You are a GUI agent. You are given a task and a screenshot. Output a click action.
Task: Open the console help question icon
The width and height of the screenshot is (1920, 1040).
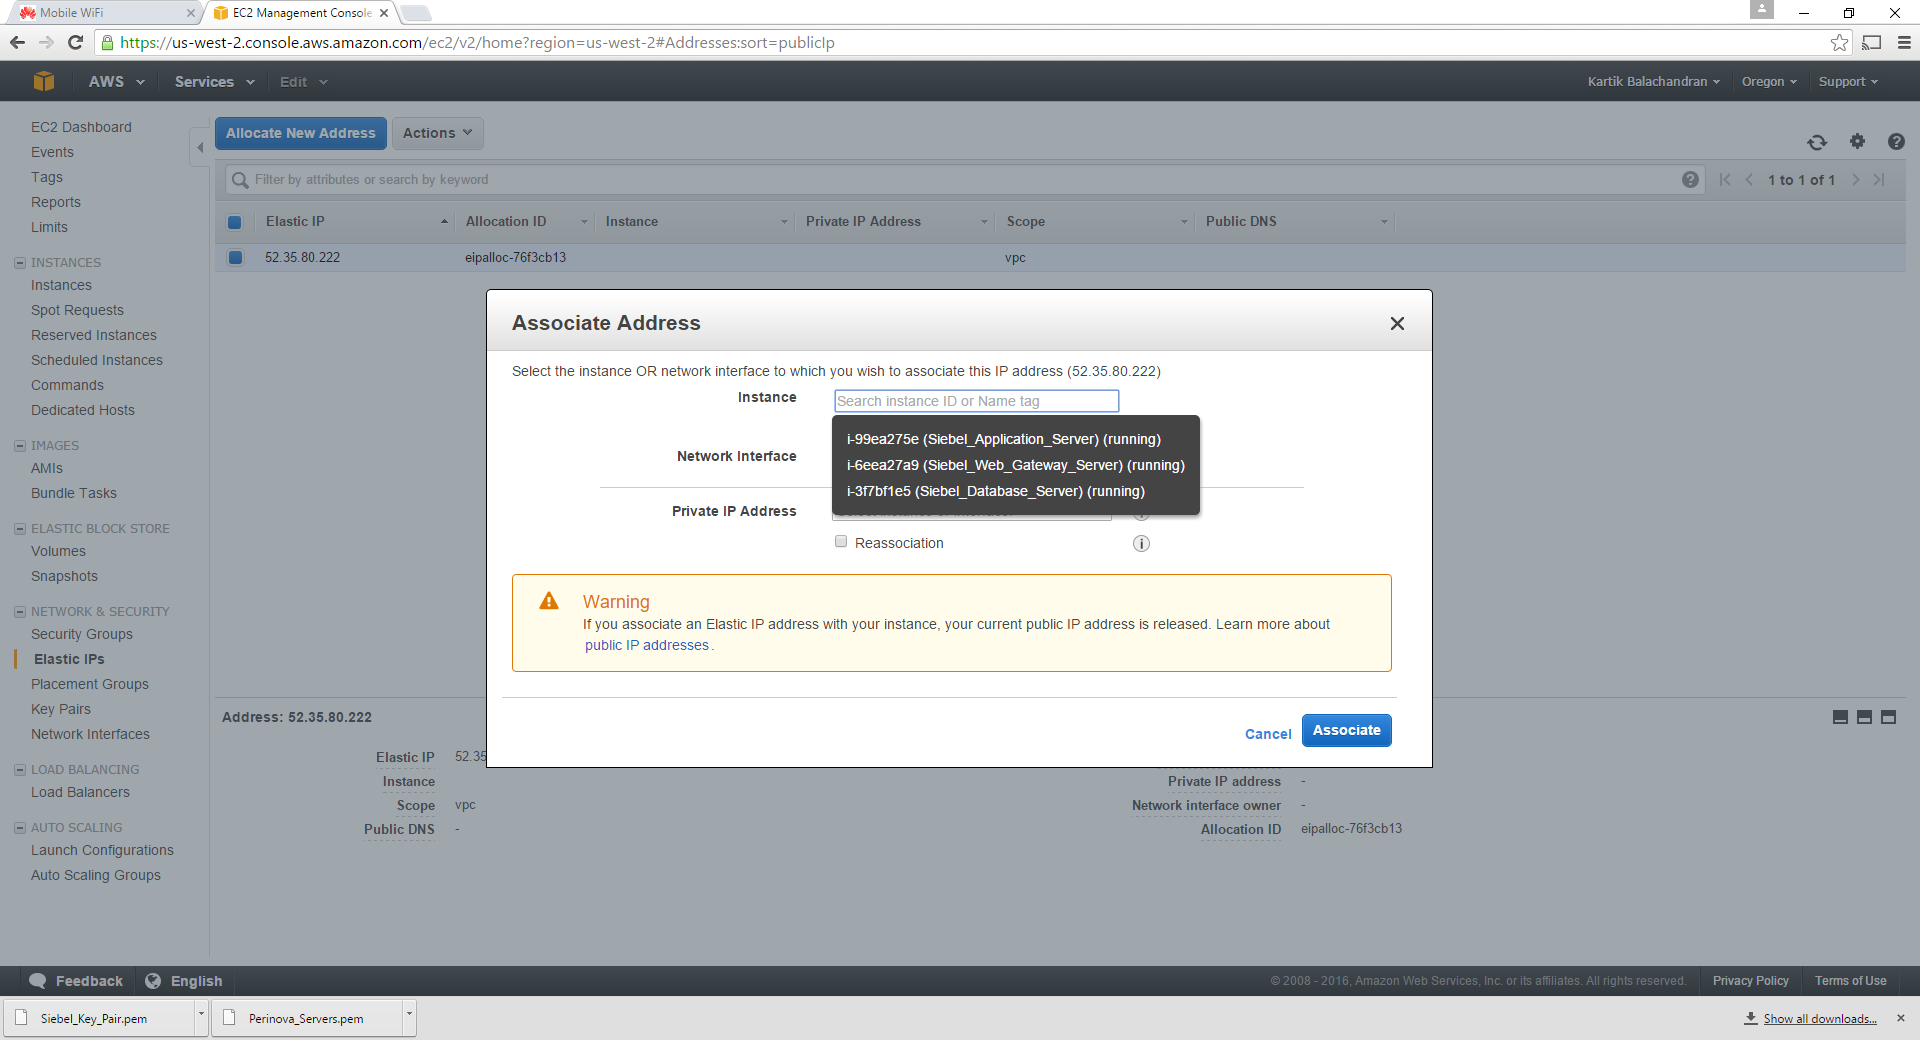coord(1896,141)
